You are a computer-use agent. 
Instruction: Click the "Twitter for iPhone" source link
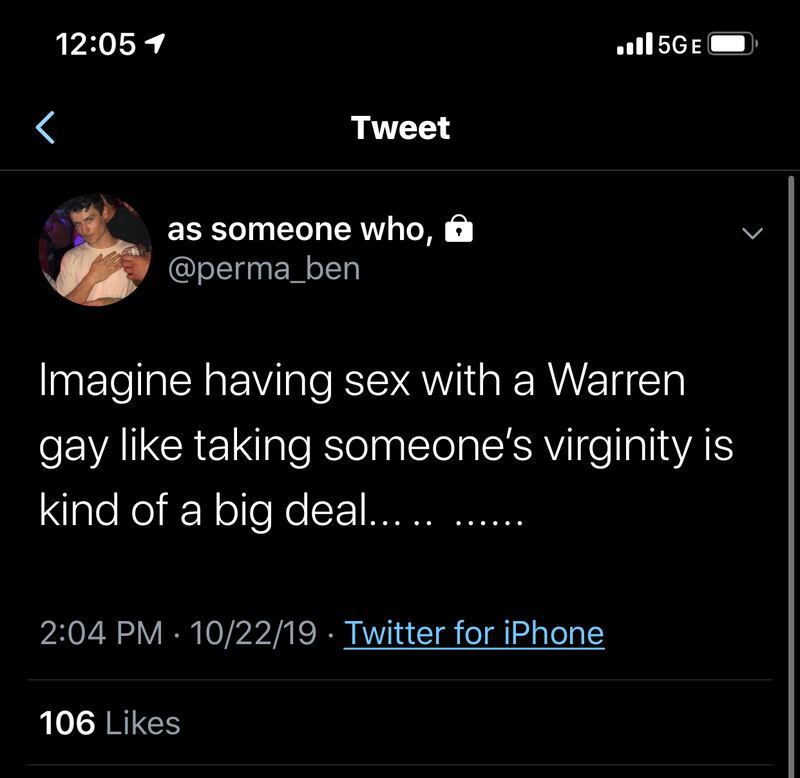coord(474,633)
